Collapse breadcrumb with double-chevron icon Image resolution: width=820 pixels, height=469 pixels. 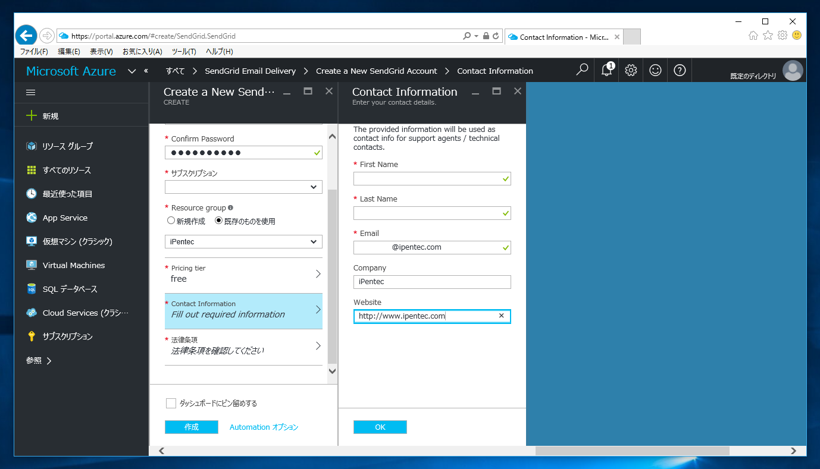tap(146, 71)
